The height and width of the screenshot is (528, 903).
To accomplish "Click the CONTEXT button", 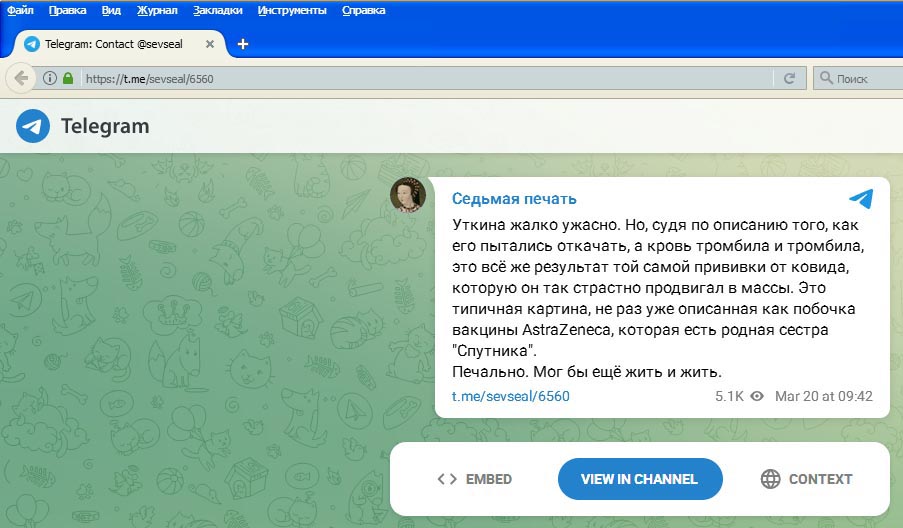I will pyautogui.click(x=806, y=479).
